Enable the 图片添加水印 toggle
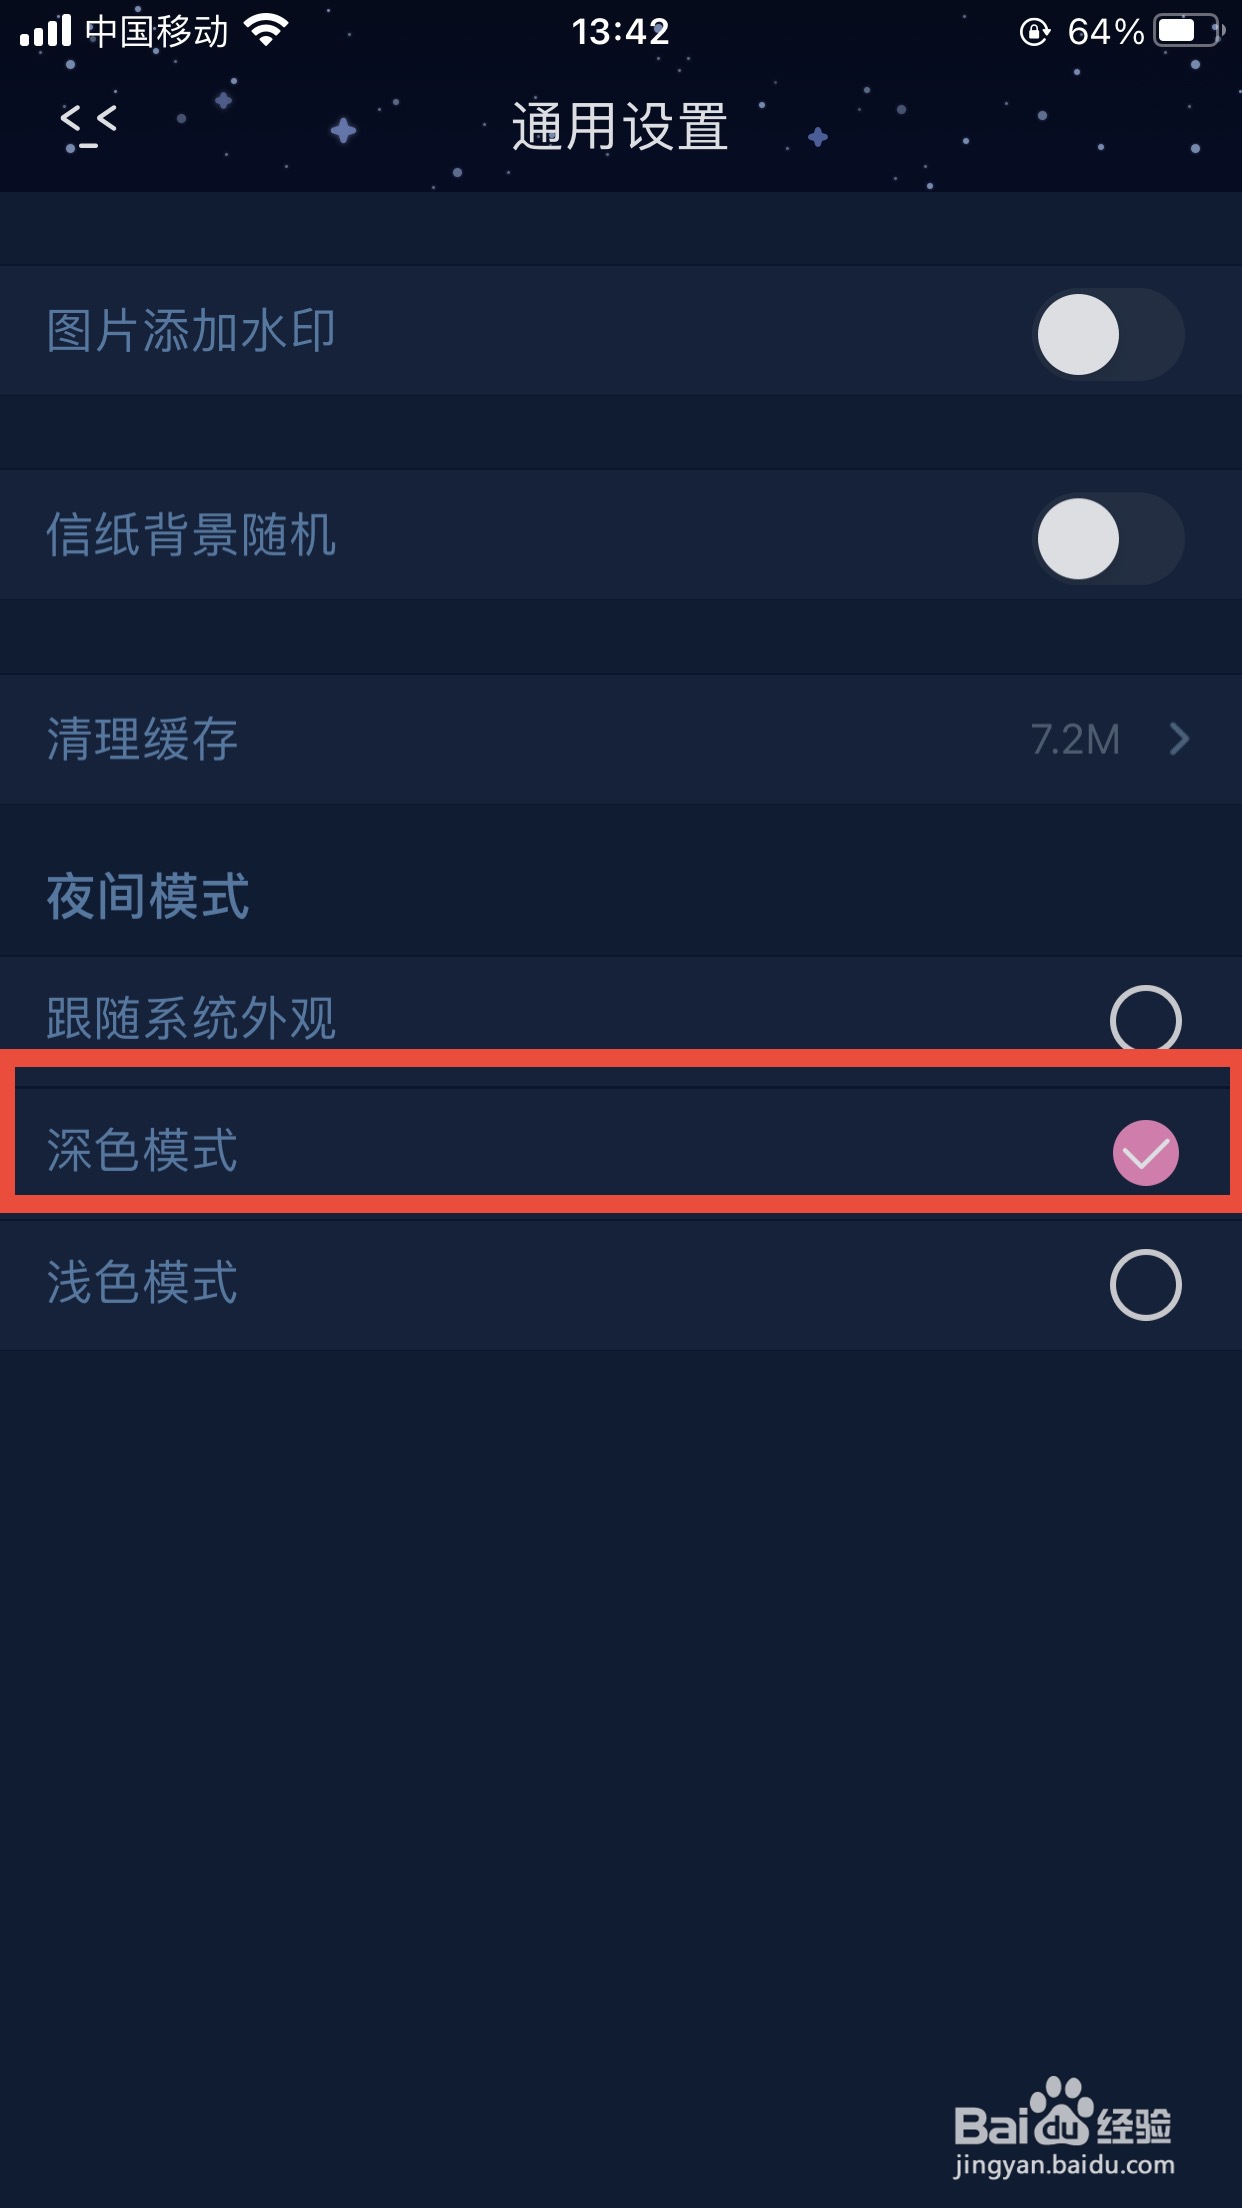The image size is (1242, 2208). click(1108, 335)
